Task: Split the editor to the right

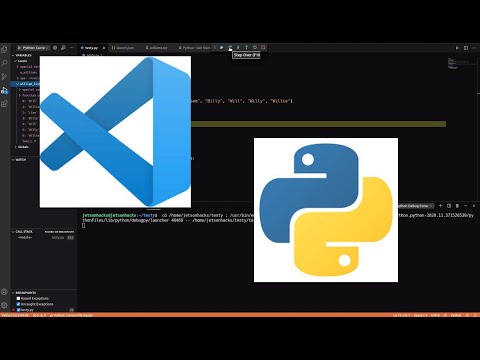Action: 466,48
